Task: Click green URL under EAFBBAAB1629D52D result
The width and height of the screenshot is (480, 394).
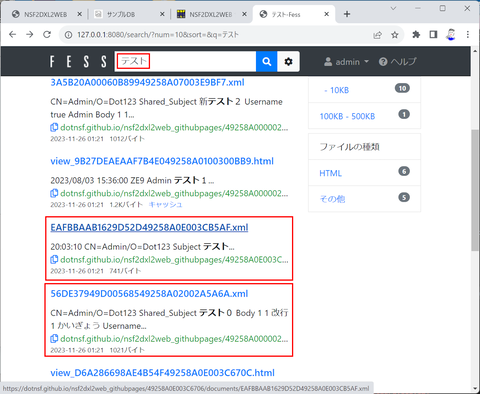Action: pyautogui.click(x=174, y=259)
